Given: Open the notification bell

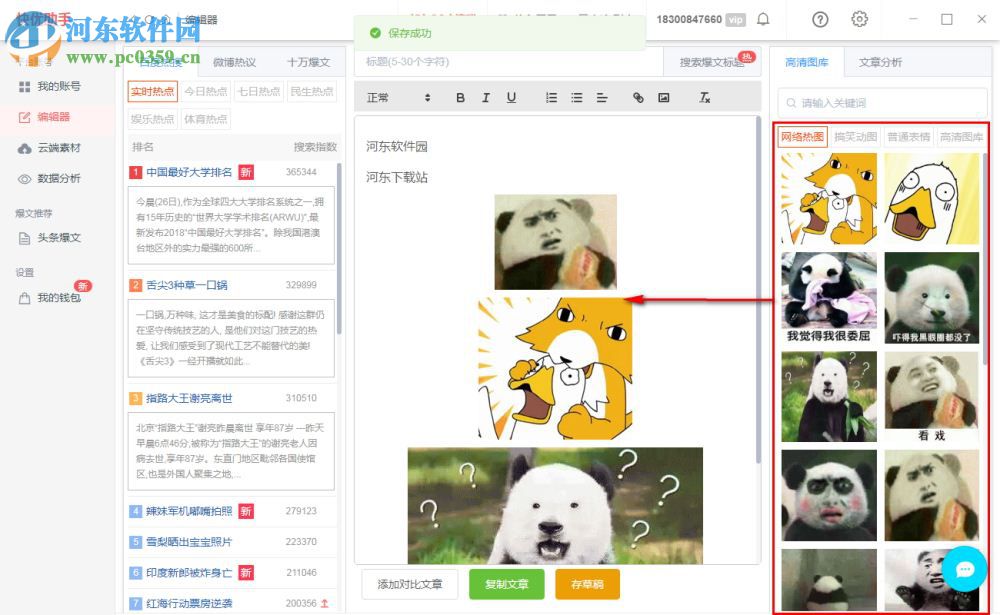Looking at the screenshot, I should [763, 19].
